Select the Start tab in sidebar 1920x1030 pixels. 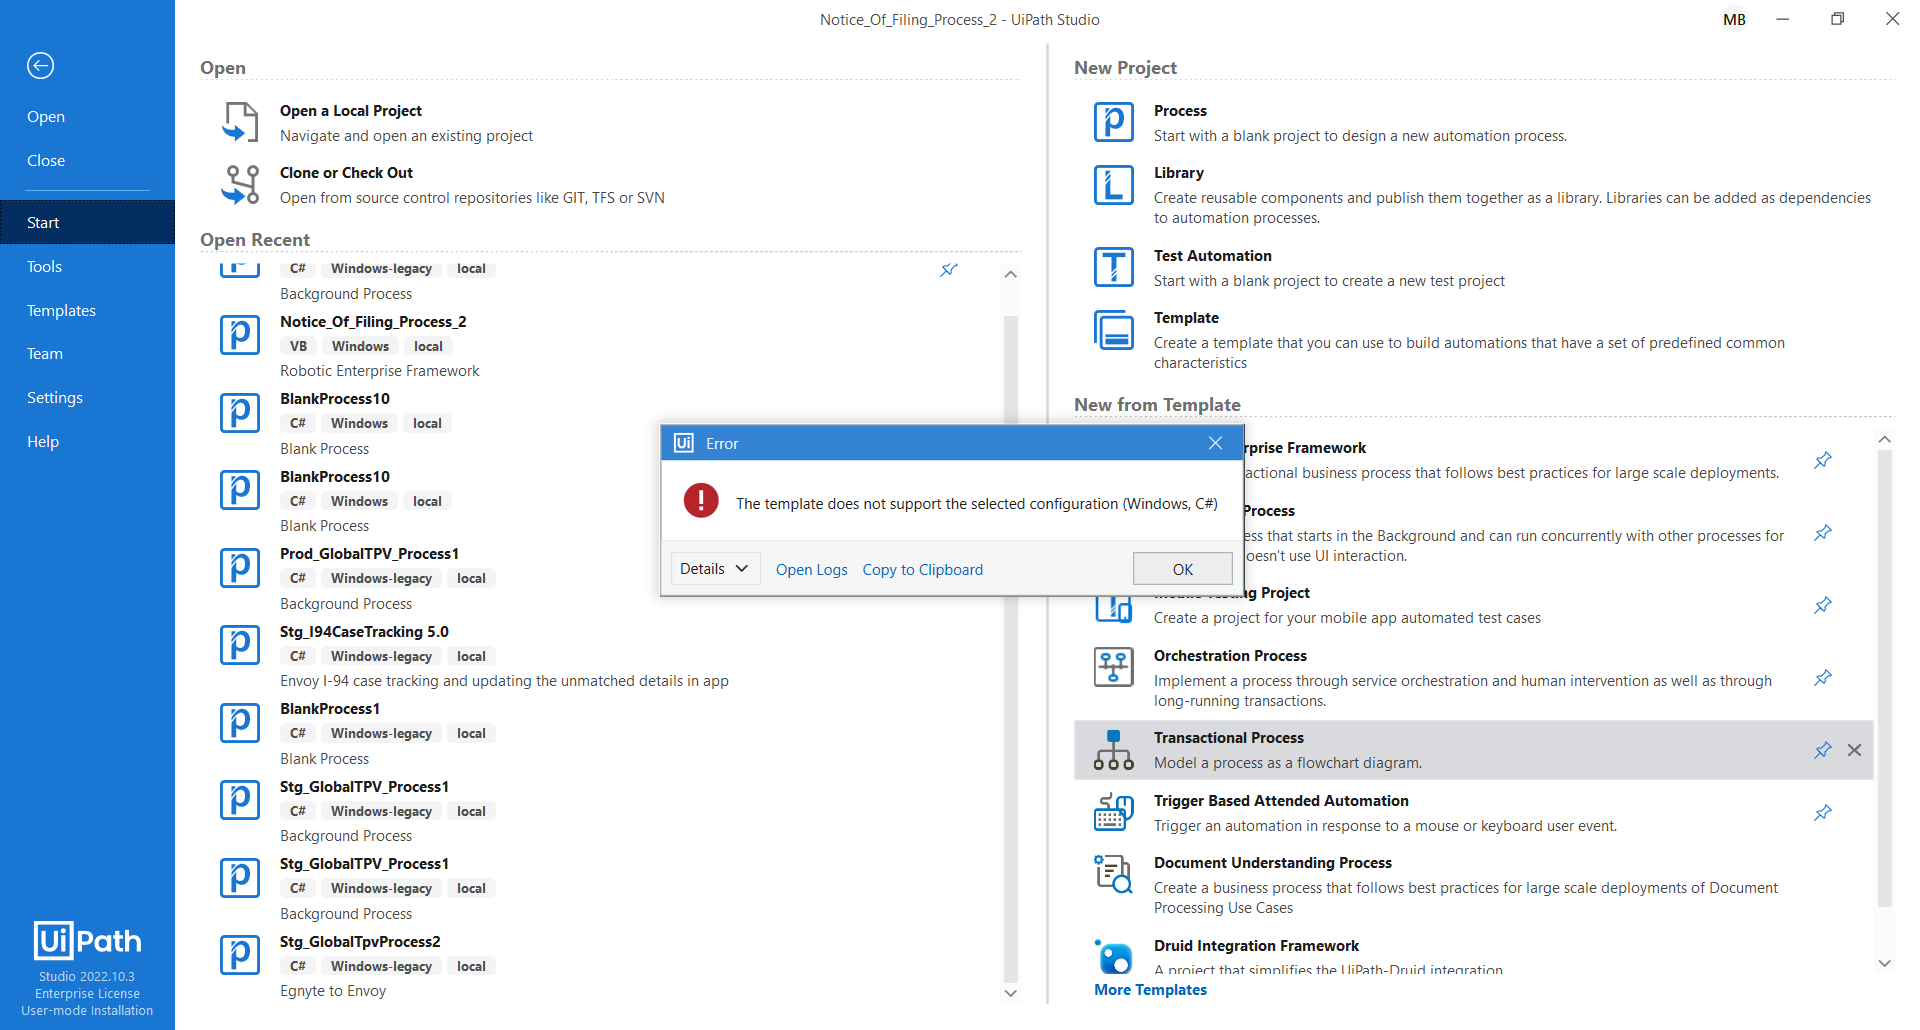87,222
